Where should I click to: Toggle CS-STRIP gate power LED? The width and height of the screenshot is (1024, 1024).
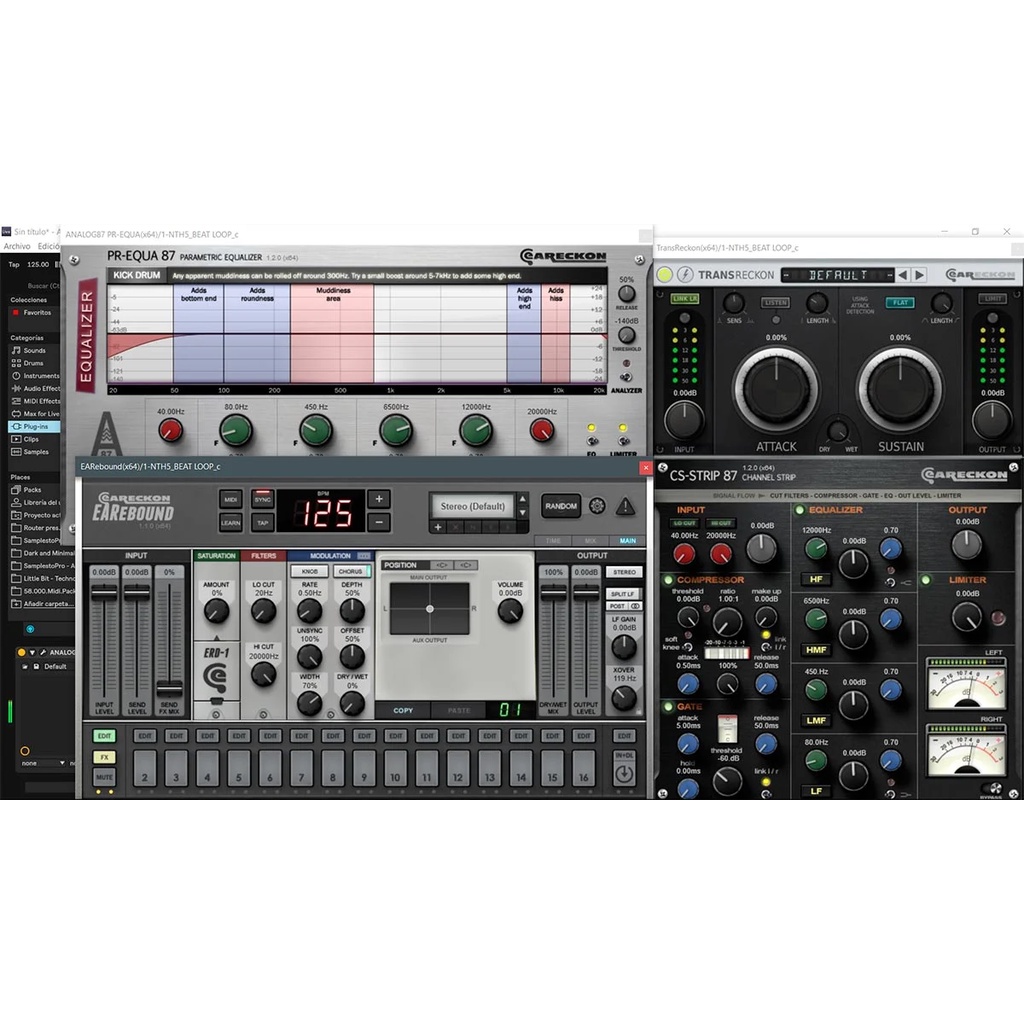667,707
